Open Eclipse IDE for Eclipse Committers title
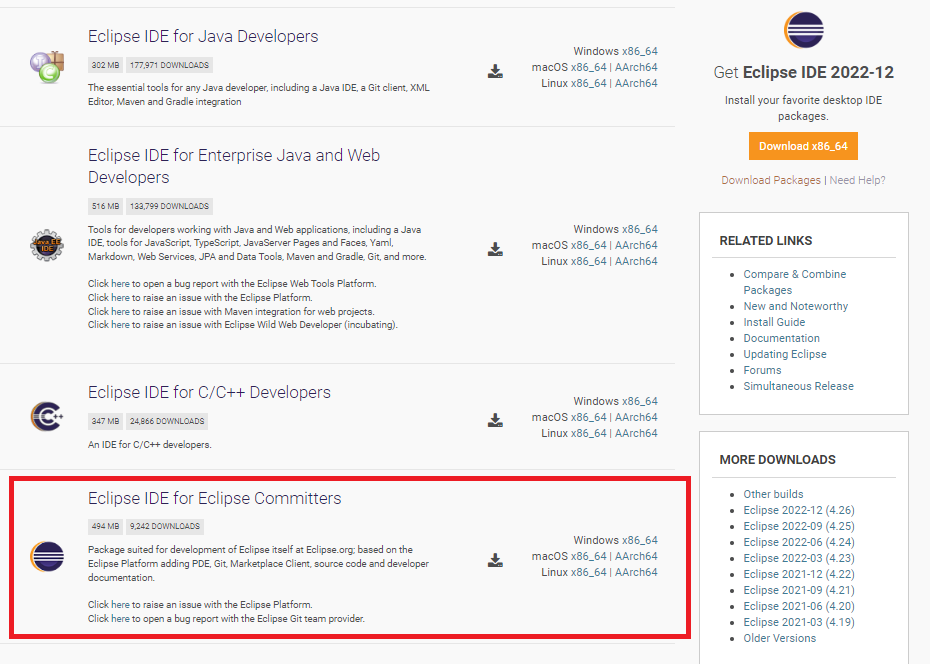Screen dimensions: 930x664 [215, 498]
